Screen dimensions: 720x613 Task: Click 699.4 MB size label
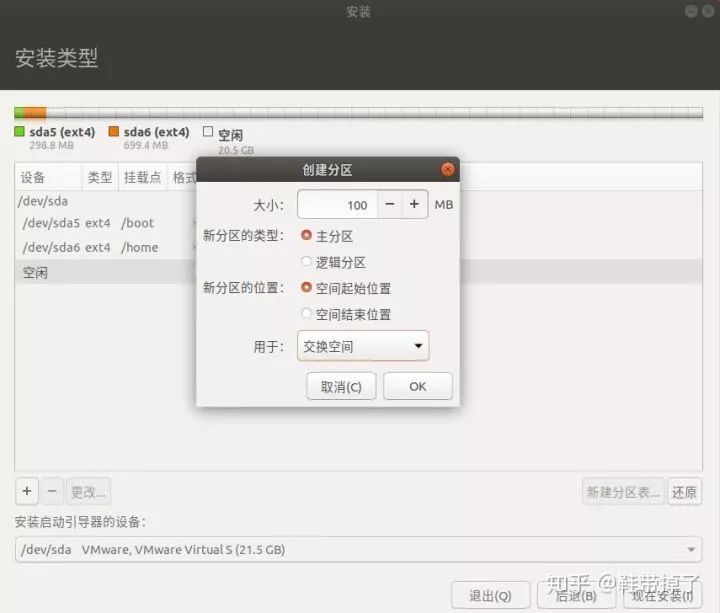tap(146, 146)
